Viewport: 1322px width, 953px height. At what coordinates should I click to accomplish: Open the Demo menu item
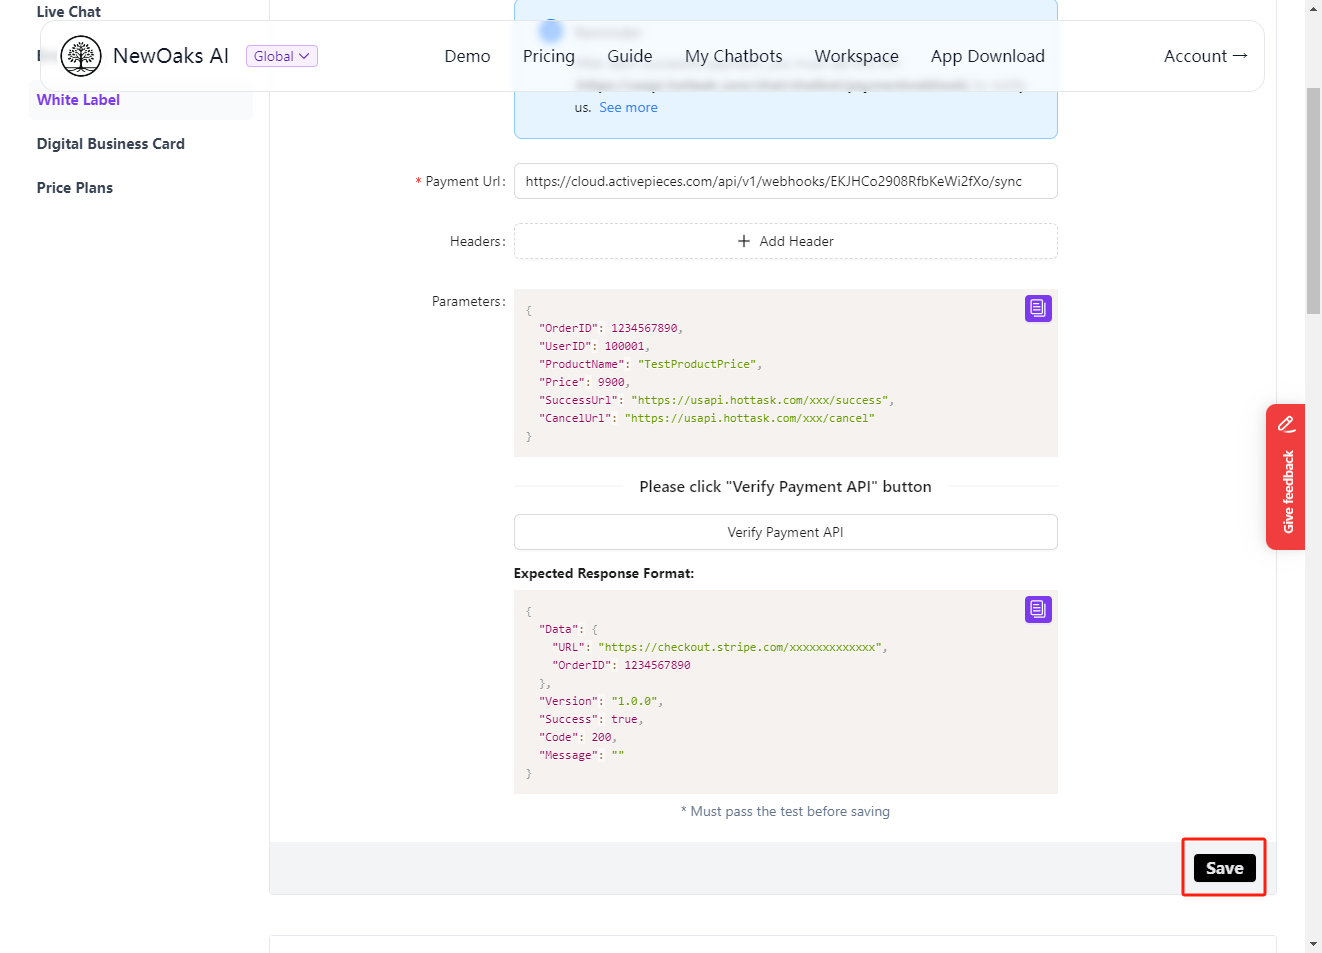(x=467, y=56)
